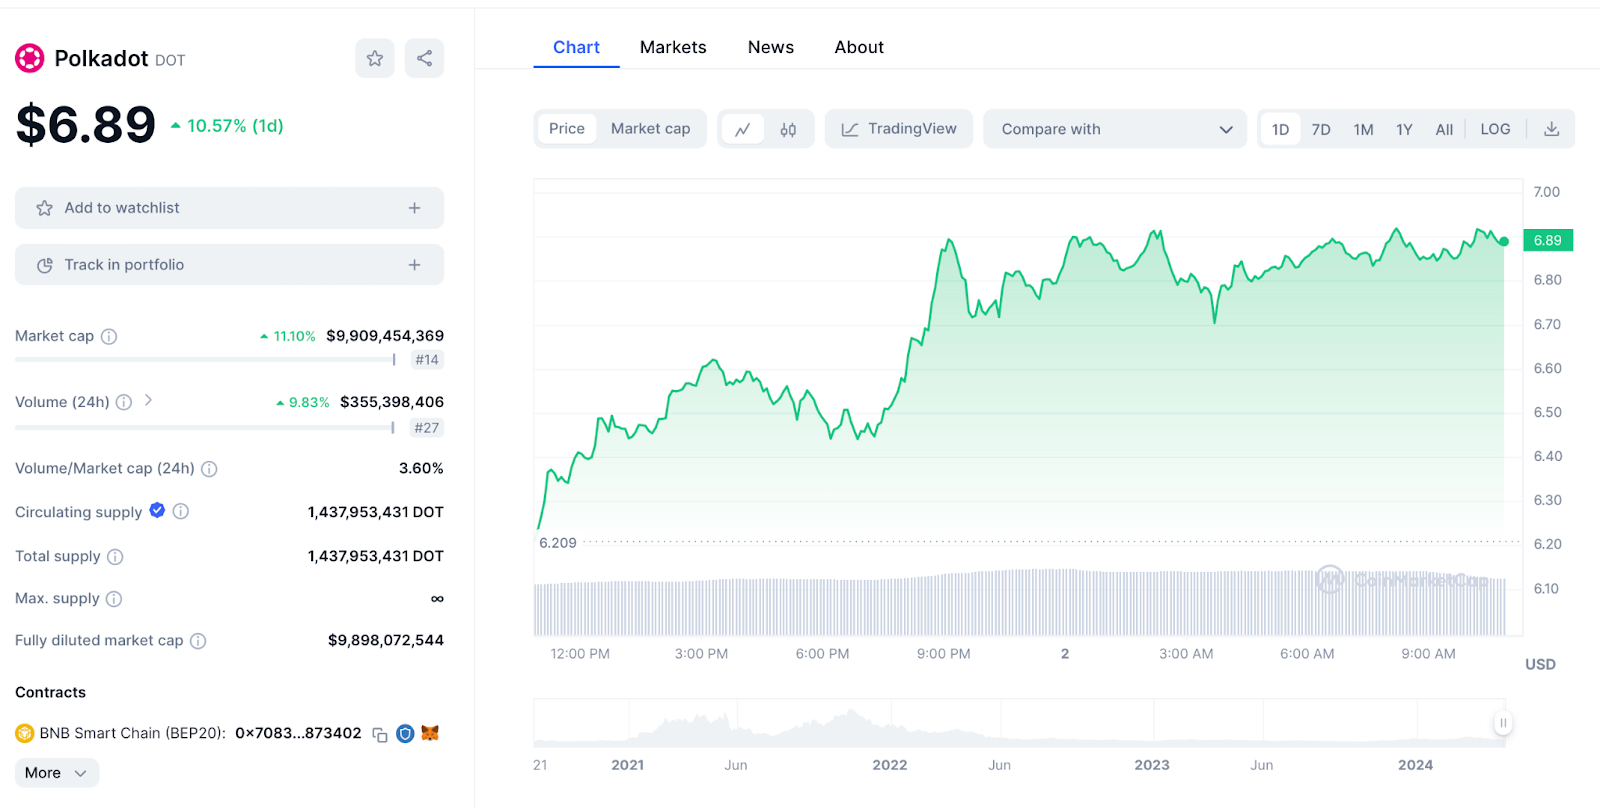The width and height of the screenshot is (1600, 808).
Task: Open the News tab
Action: (x=771, y=47)
